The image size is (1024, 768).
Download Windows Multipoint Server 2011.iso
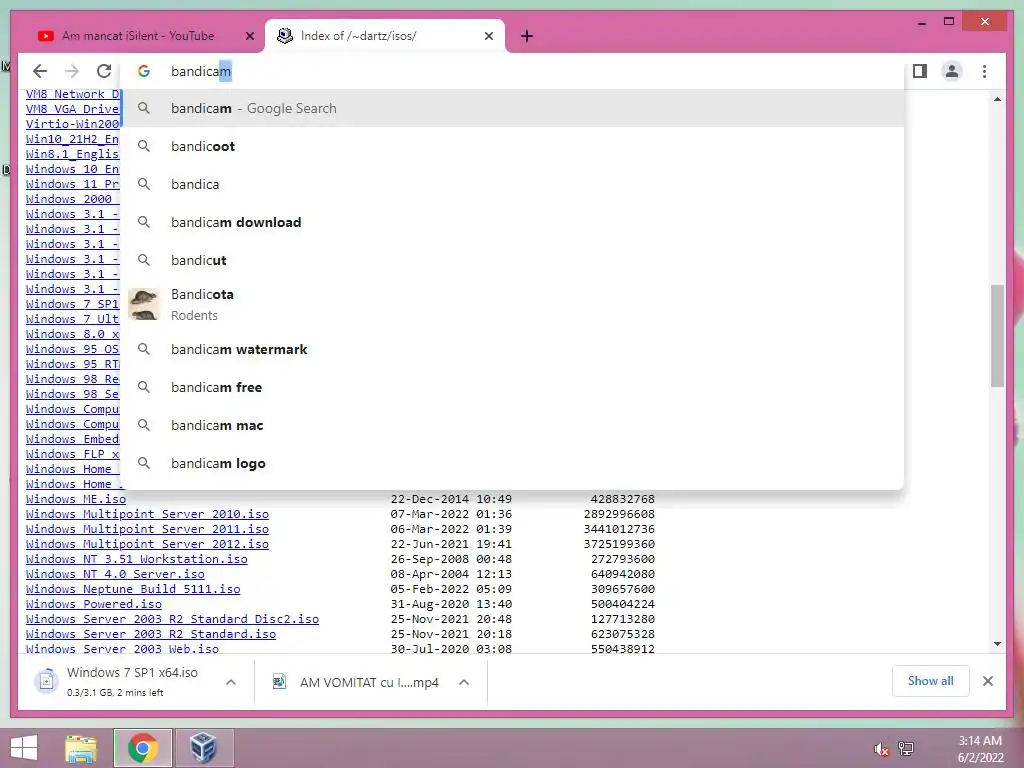tap(147, 529)
